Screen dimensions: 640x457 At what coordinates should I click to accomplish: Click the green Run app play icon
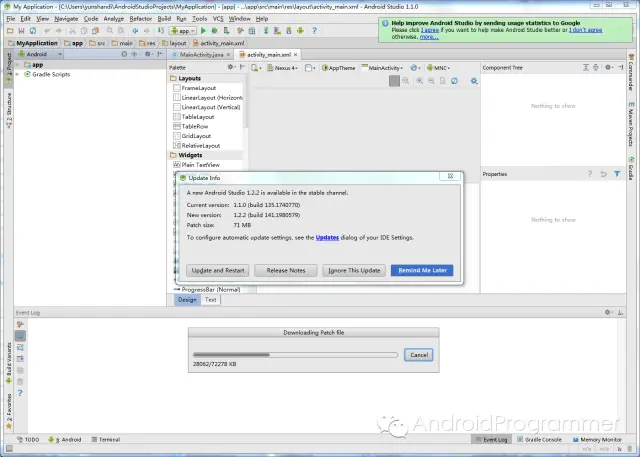pos(203,31)
